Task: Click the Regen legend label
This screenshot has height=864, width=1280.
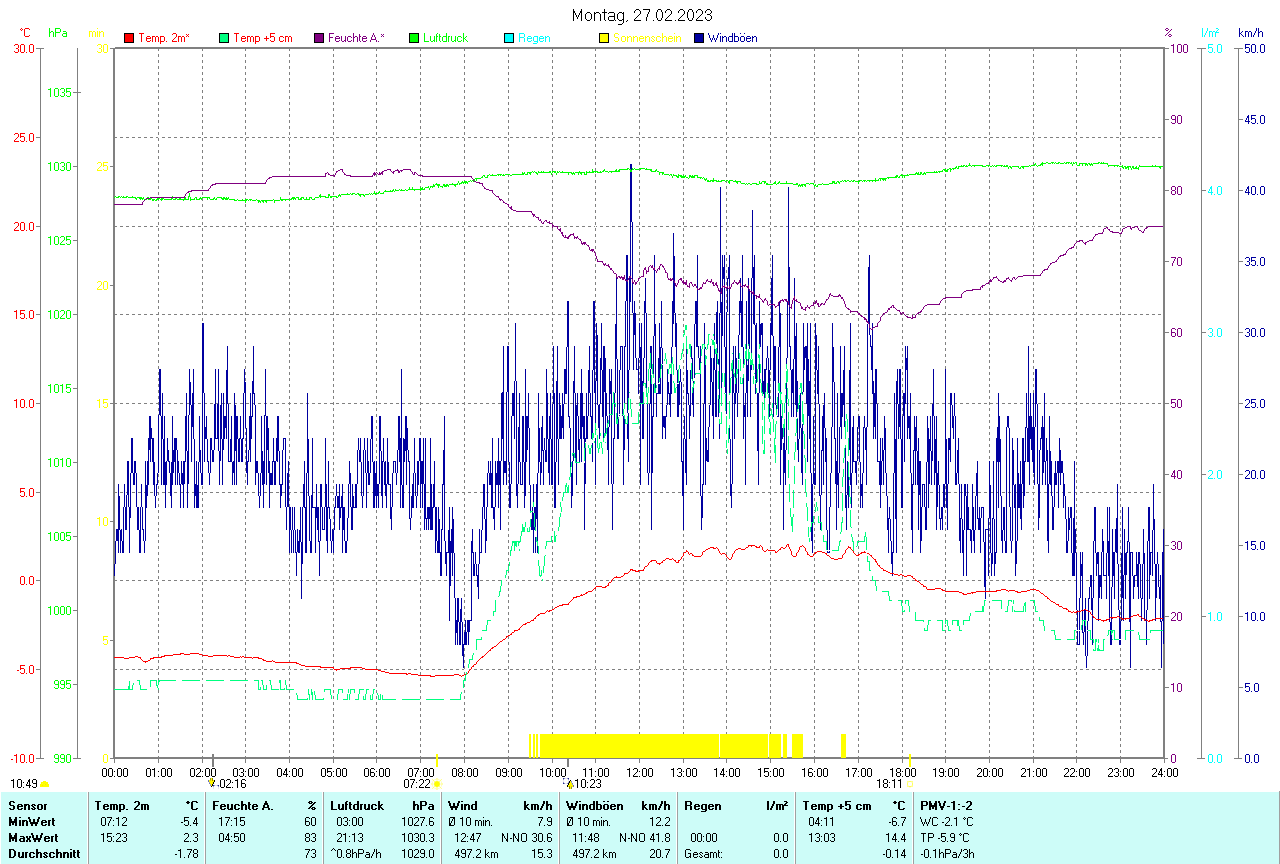Action: click(x=534, y=38)
